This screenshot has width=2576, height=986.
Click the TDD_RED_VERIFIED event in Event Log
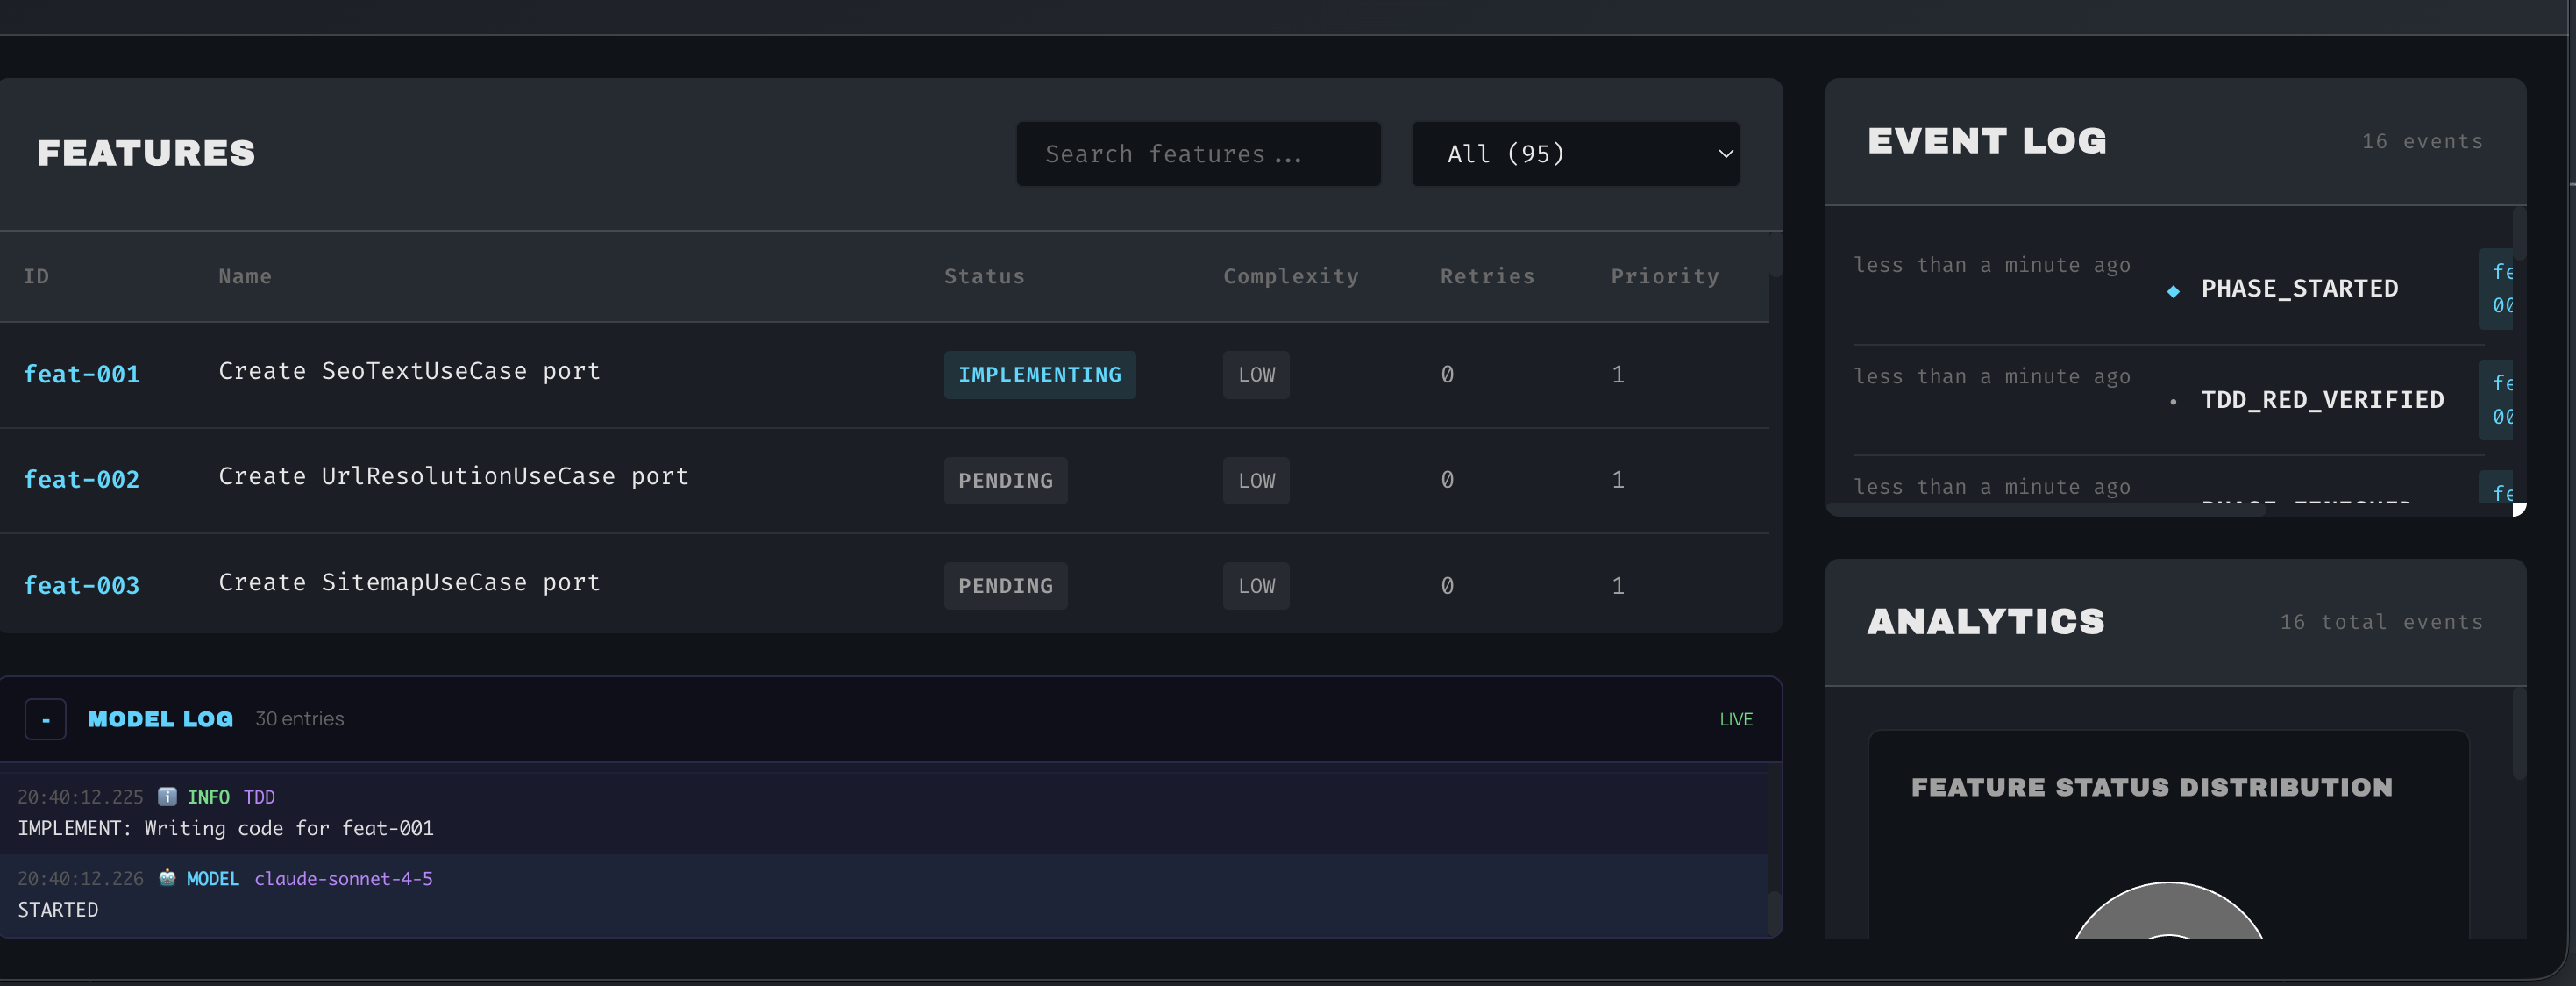click(2322, 399)
